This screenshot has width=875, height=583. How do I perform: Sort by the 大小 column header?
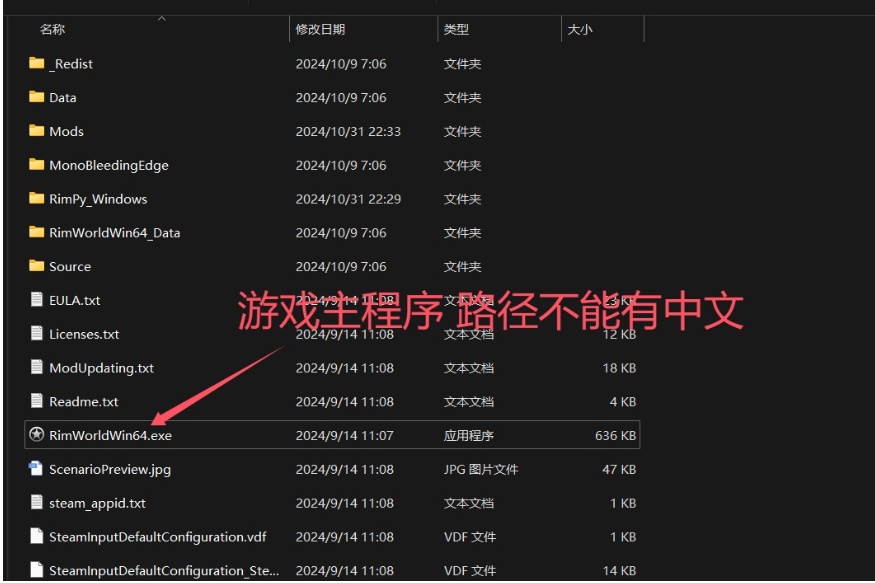(580, 29)
